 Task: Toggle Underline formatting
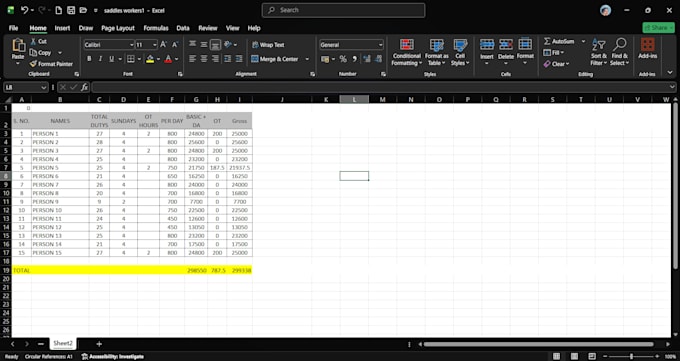(x=111, y=59)
